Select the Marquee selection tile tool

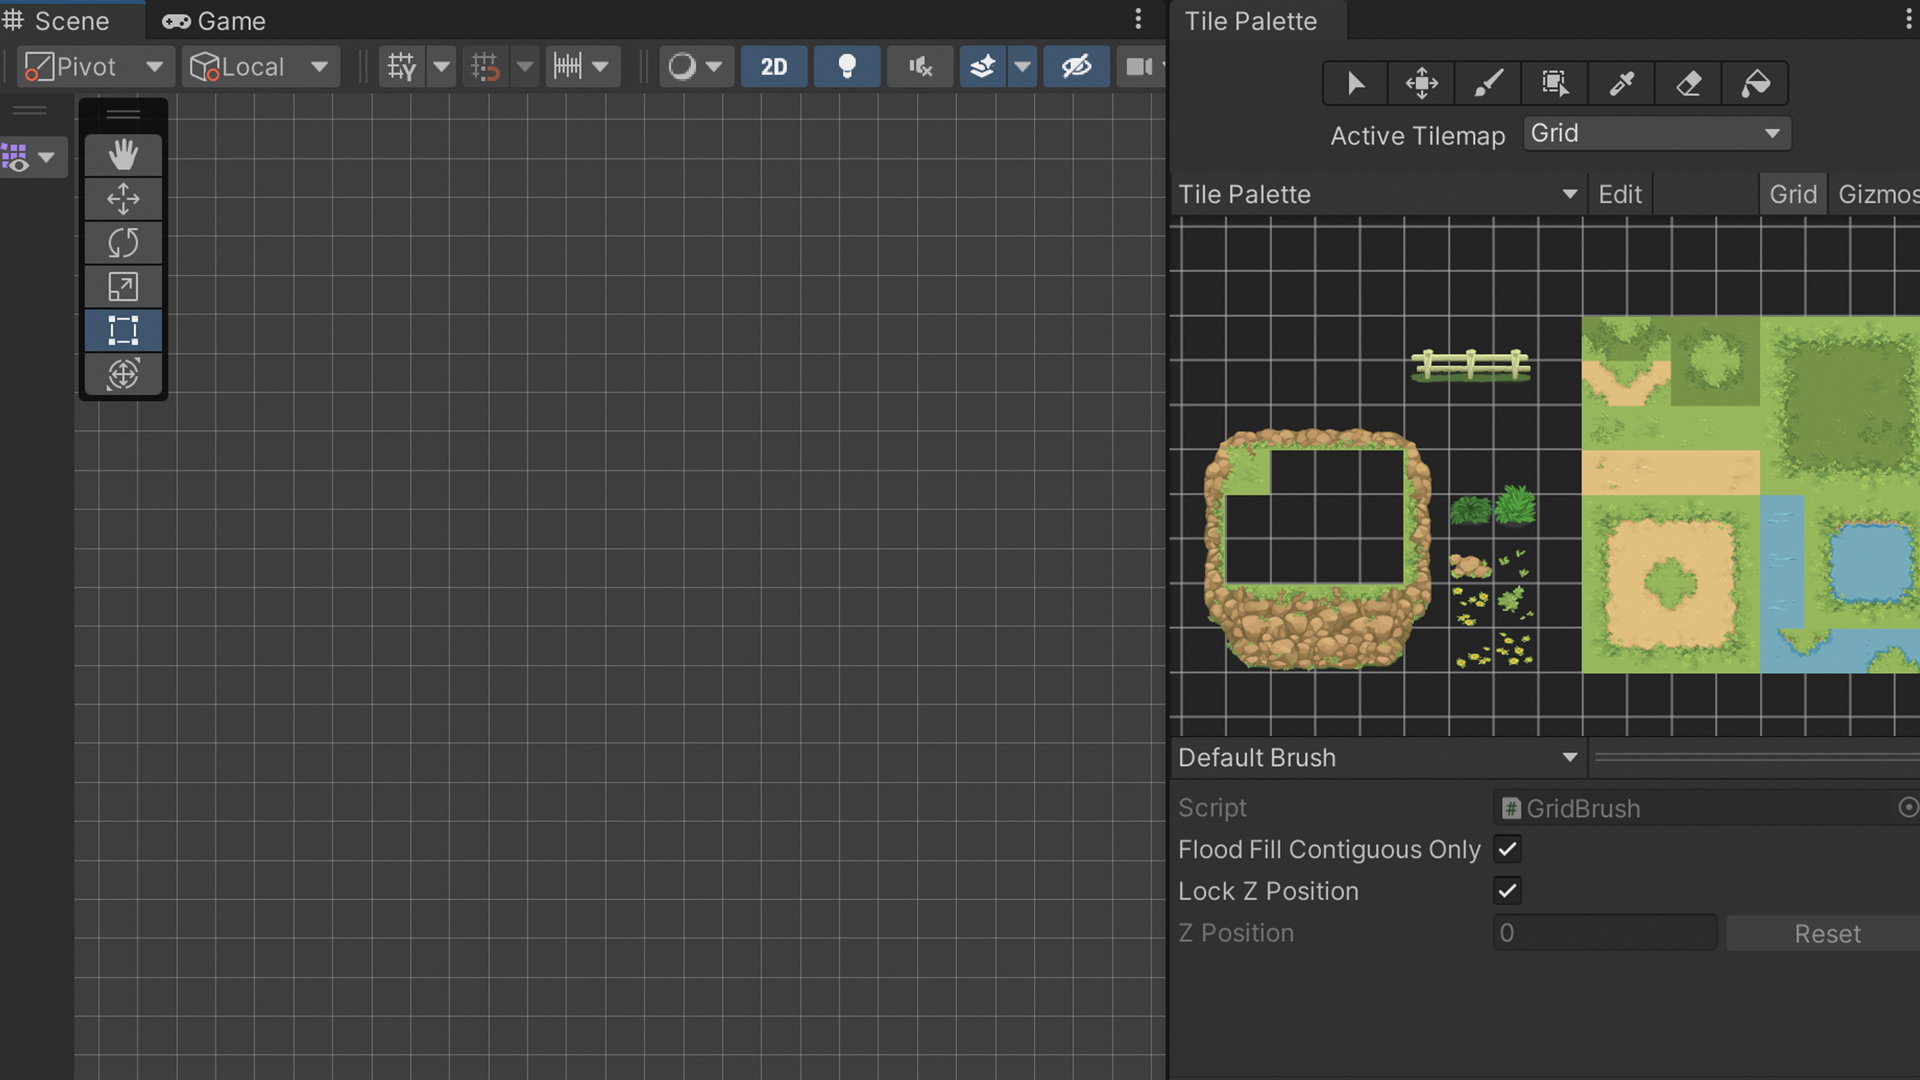[x=1556, y=83]
